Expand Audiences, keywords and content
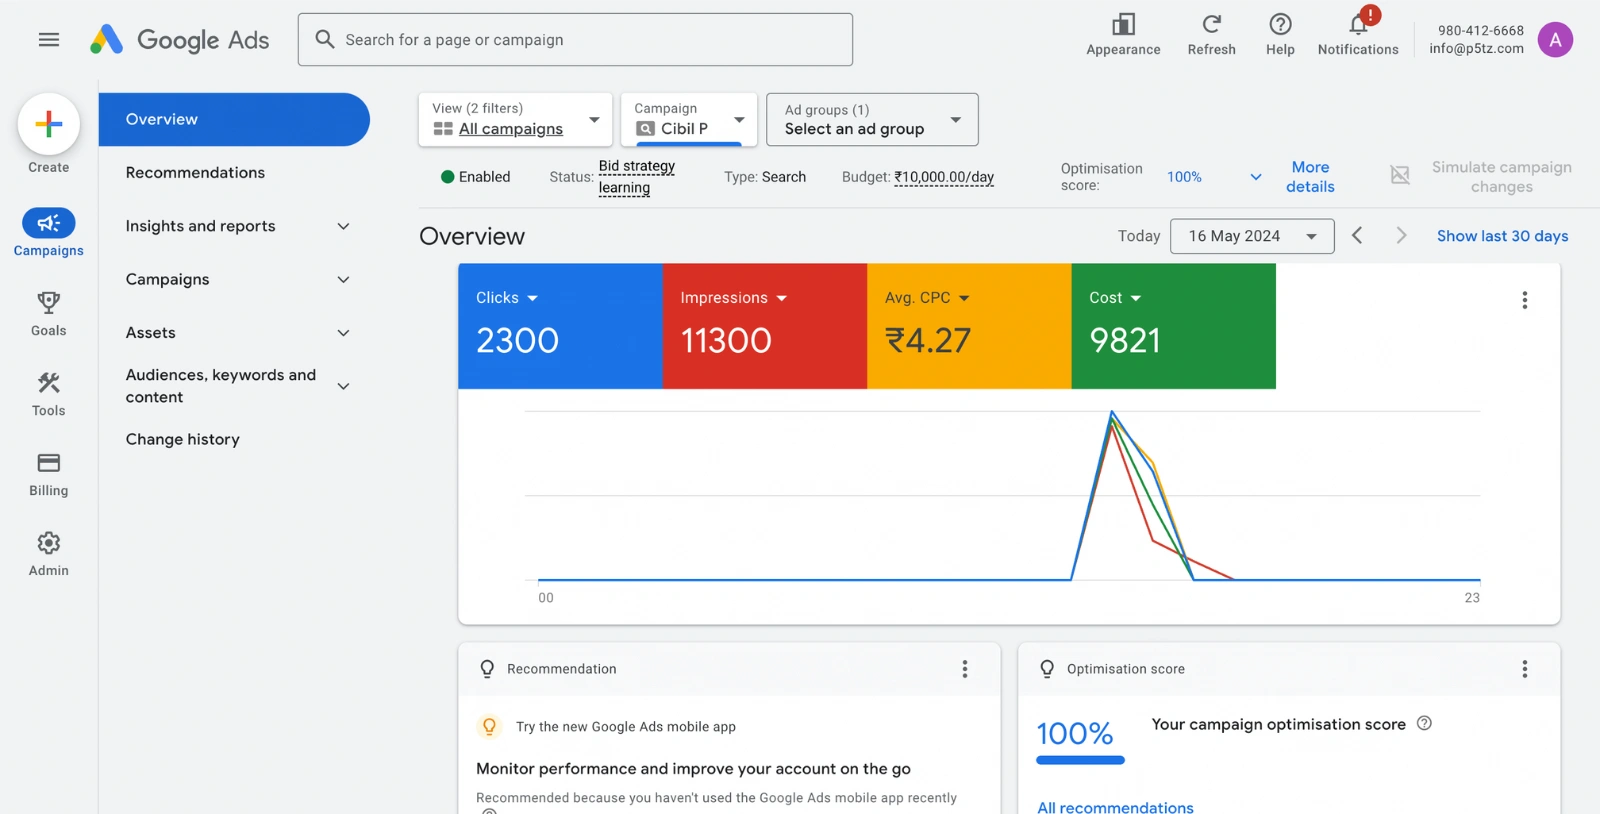Viewport: 1600px width, 814px height. (343, 386)
